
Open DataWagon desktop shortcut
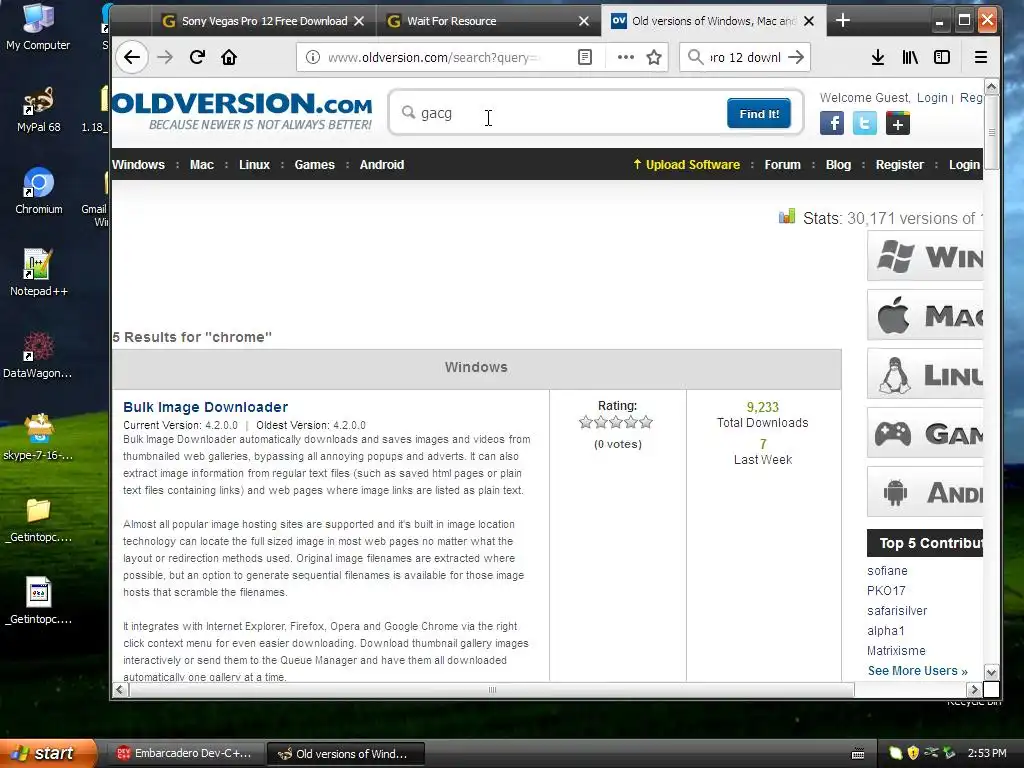[37, 355]
